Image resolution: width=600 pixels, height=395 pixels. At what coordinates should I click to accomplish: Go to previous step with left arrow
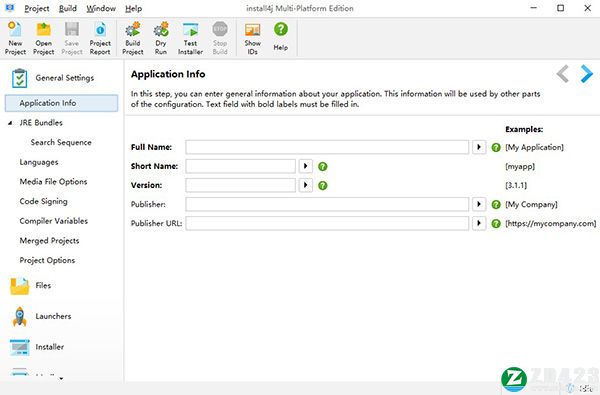coord(562,73)
